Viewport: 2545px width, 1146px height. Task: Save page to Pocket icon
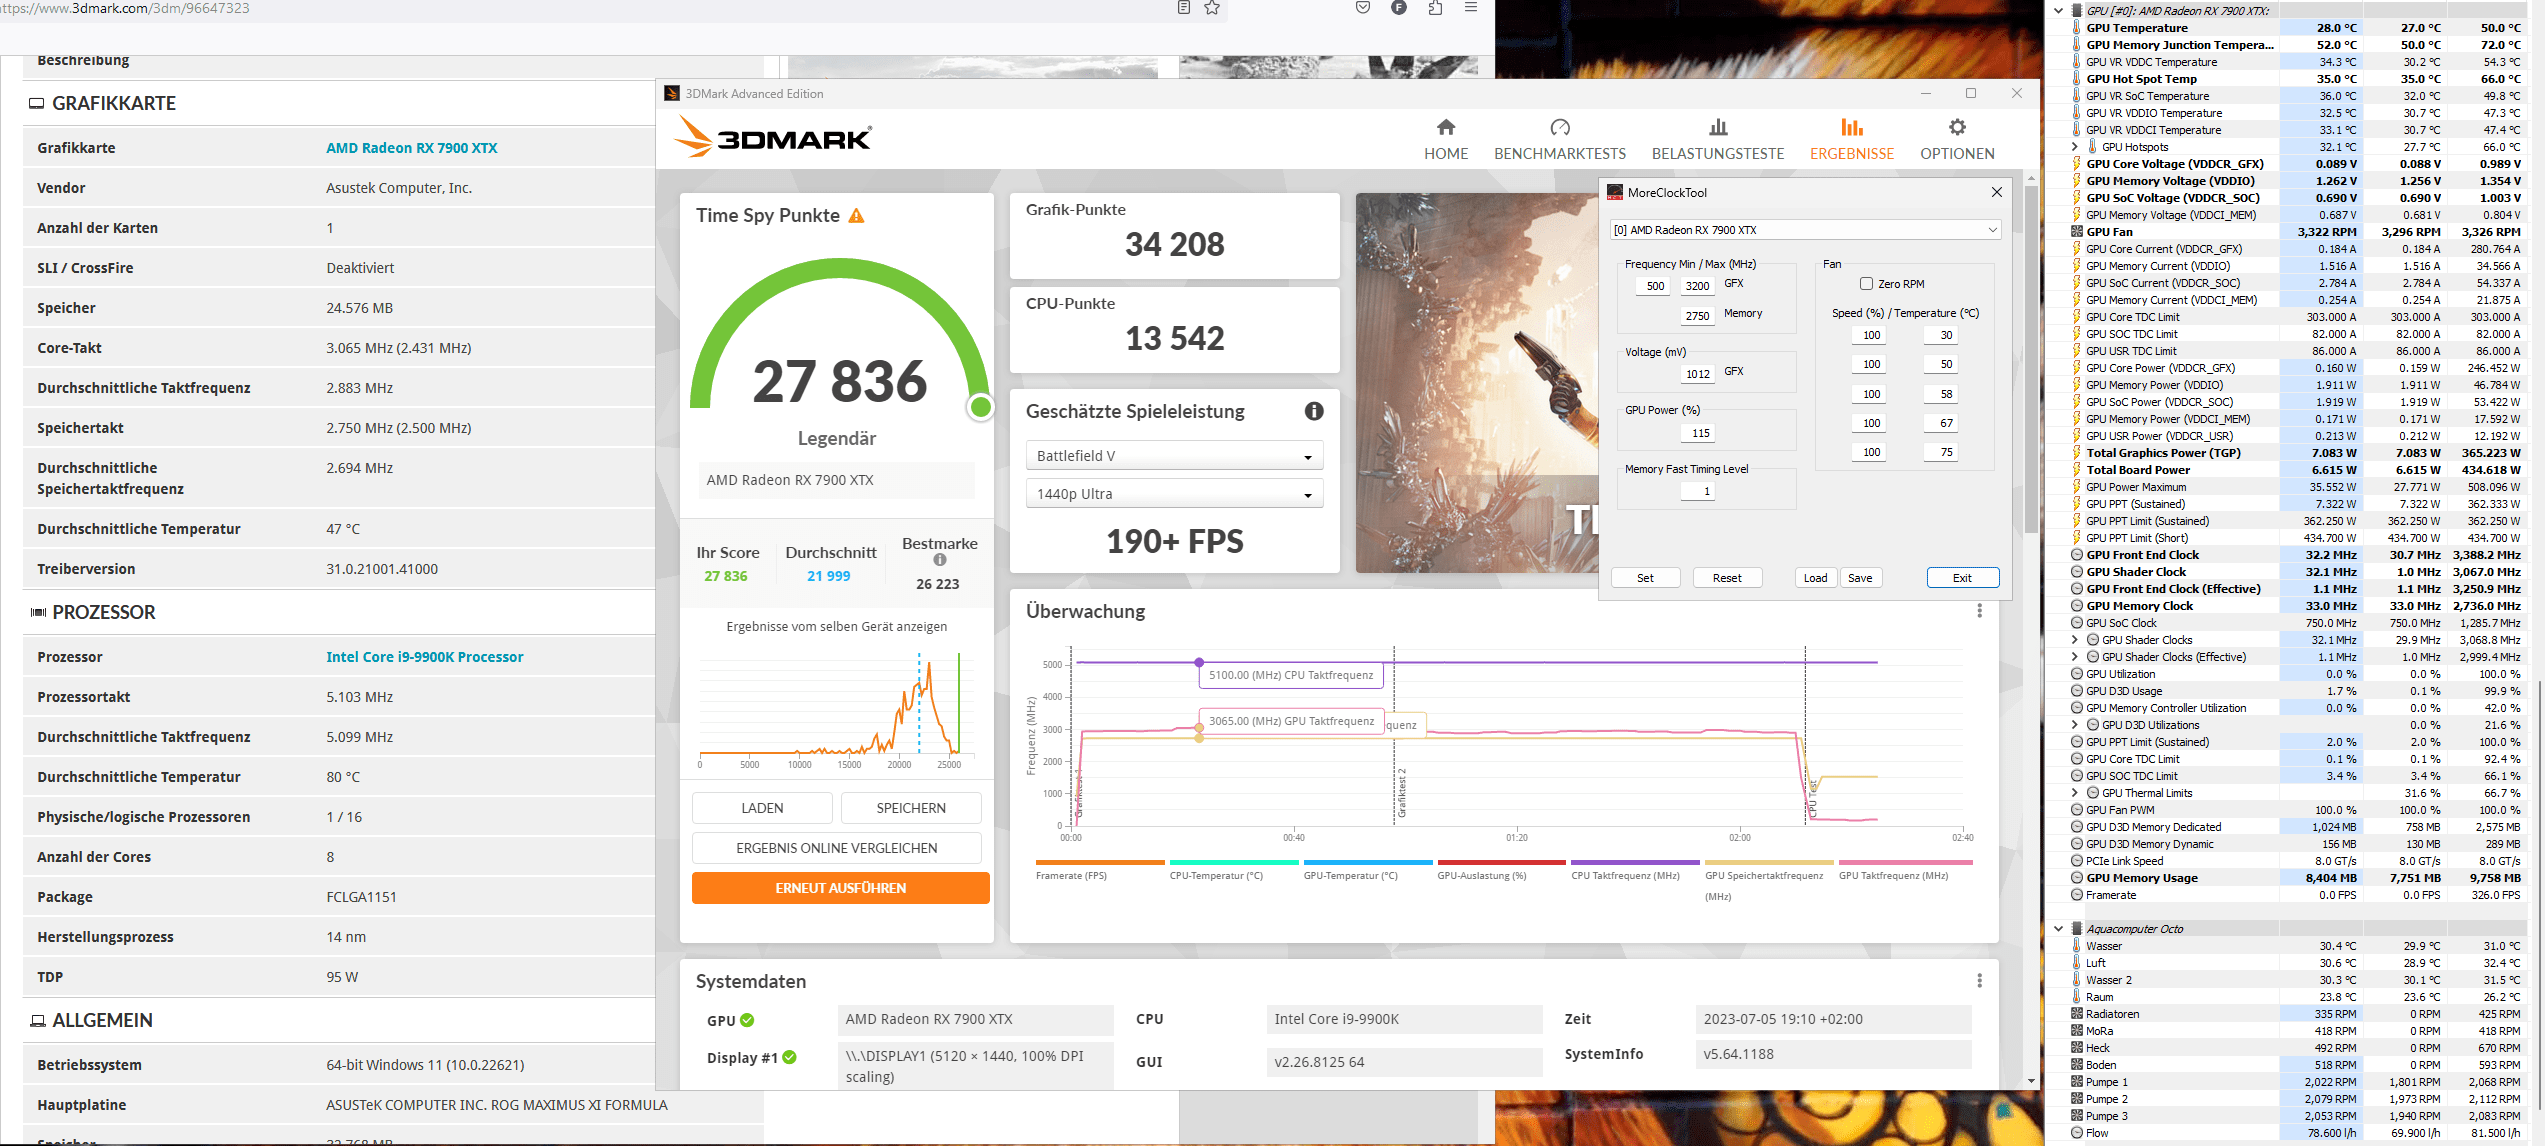click(x=1363, y=8)
